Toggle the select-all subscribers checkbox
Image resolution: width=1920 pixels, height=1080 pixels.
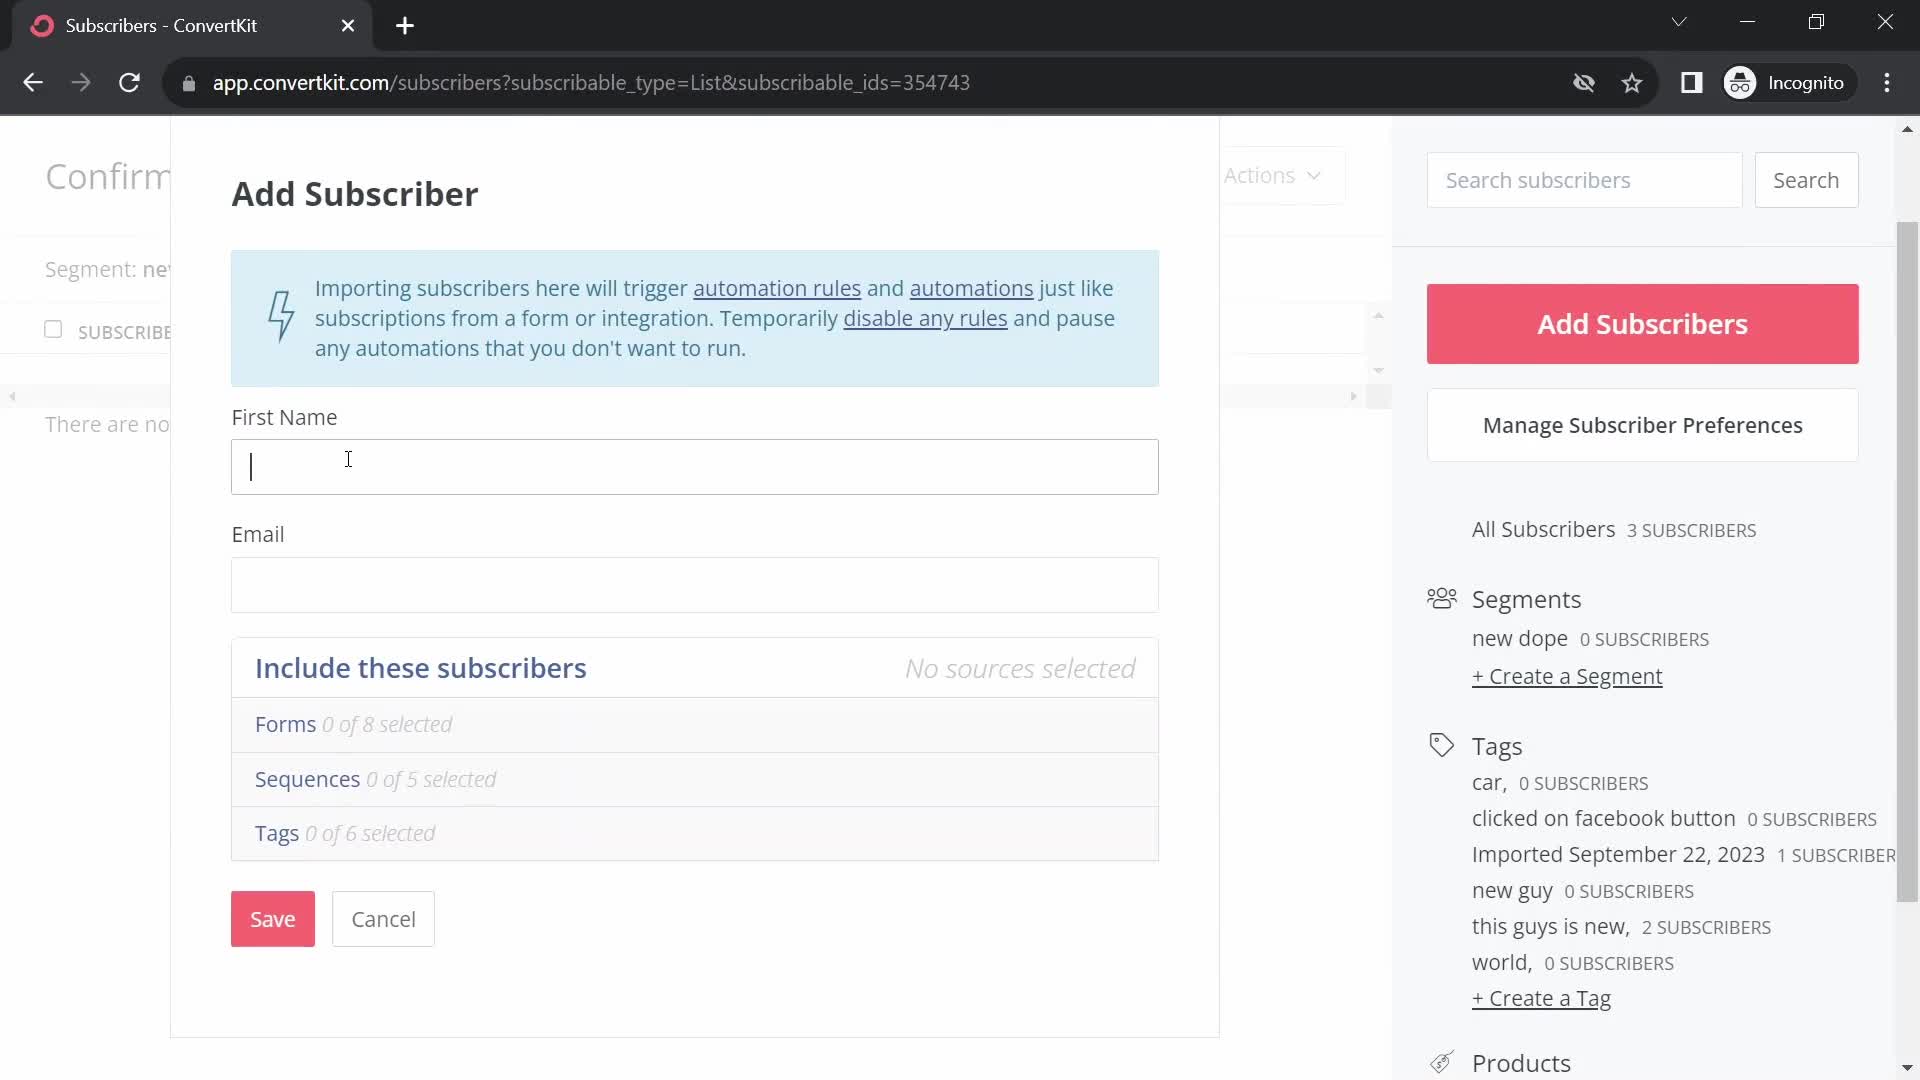click(x=53, y=330)
